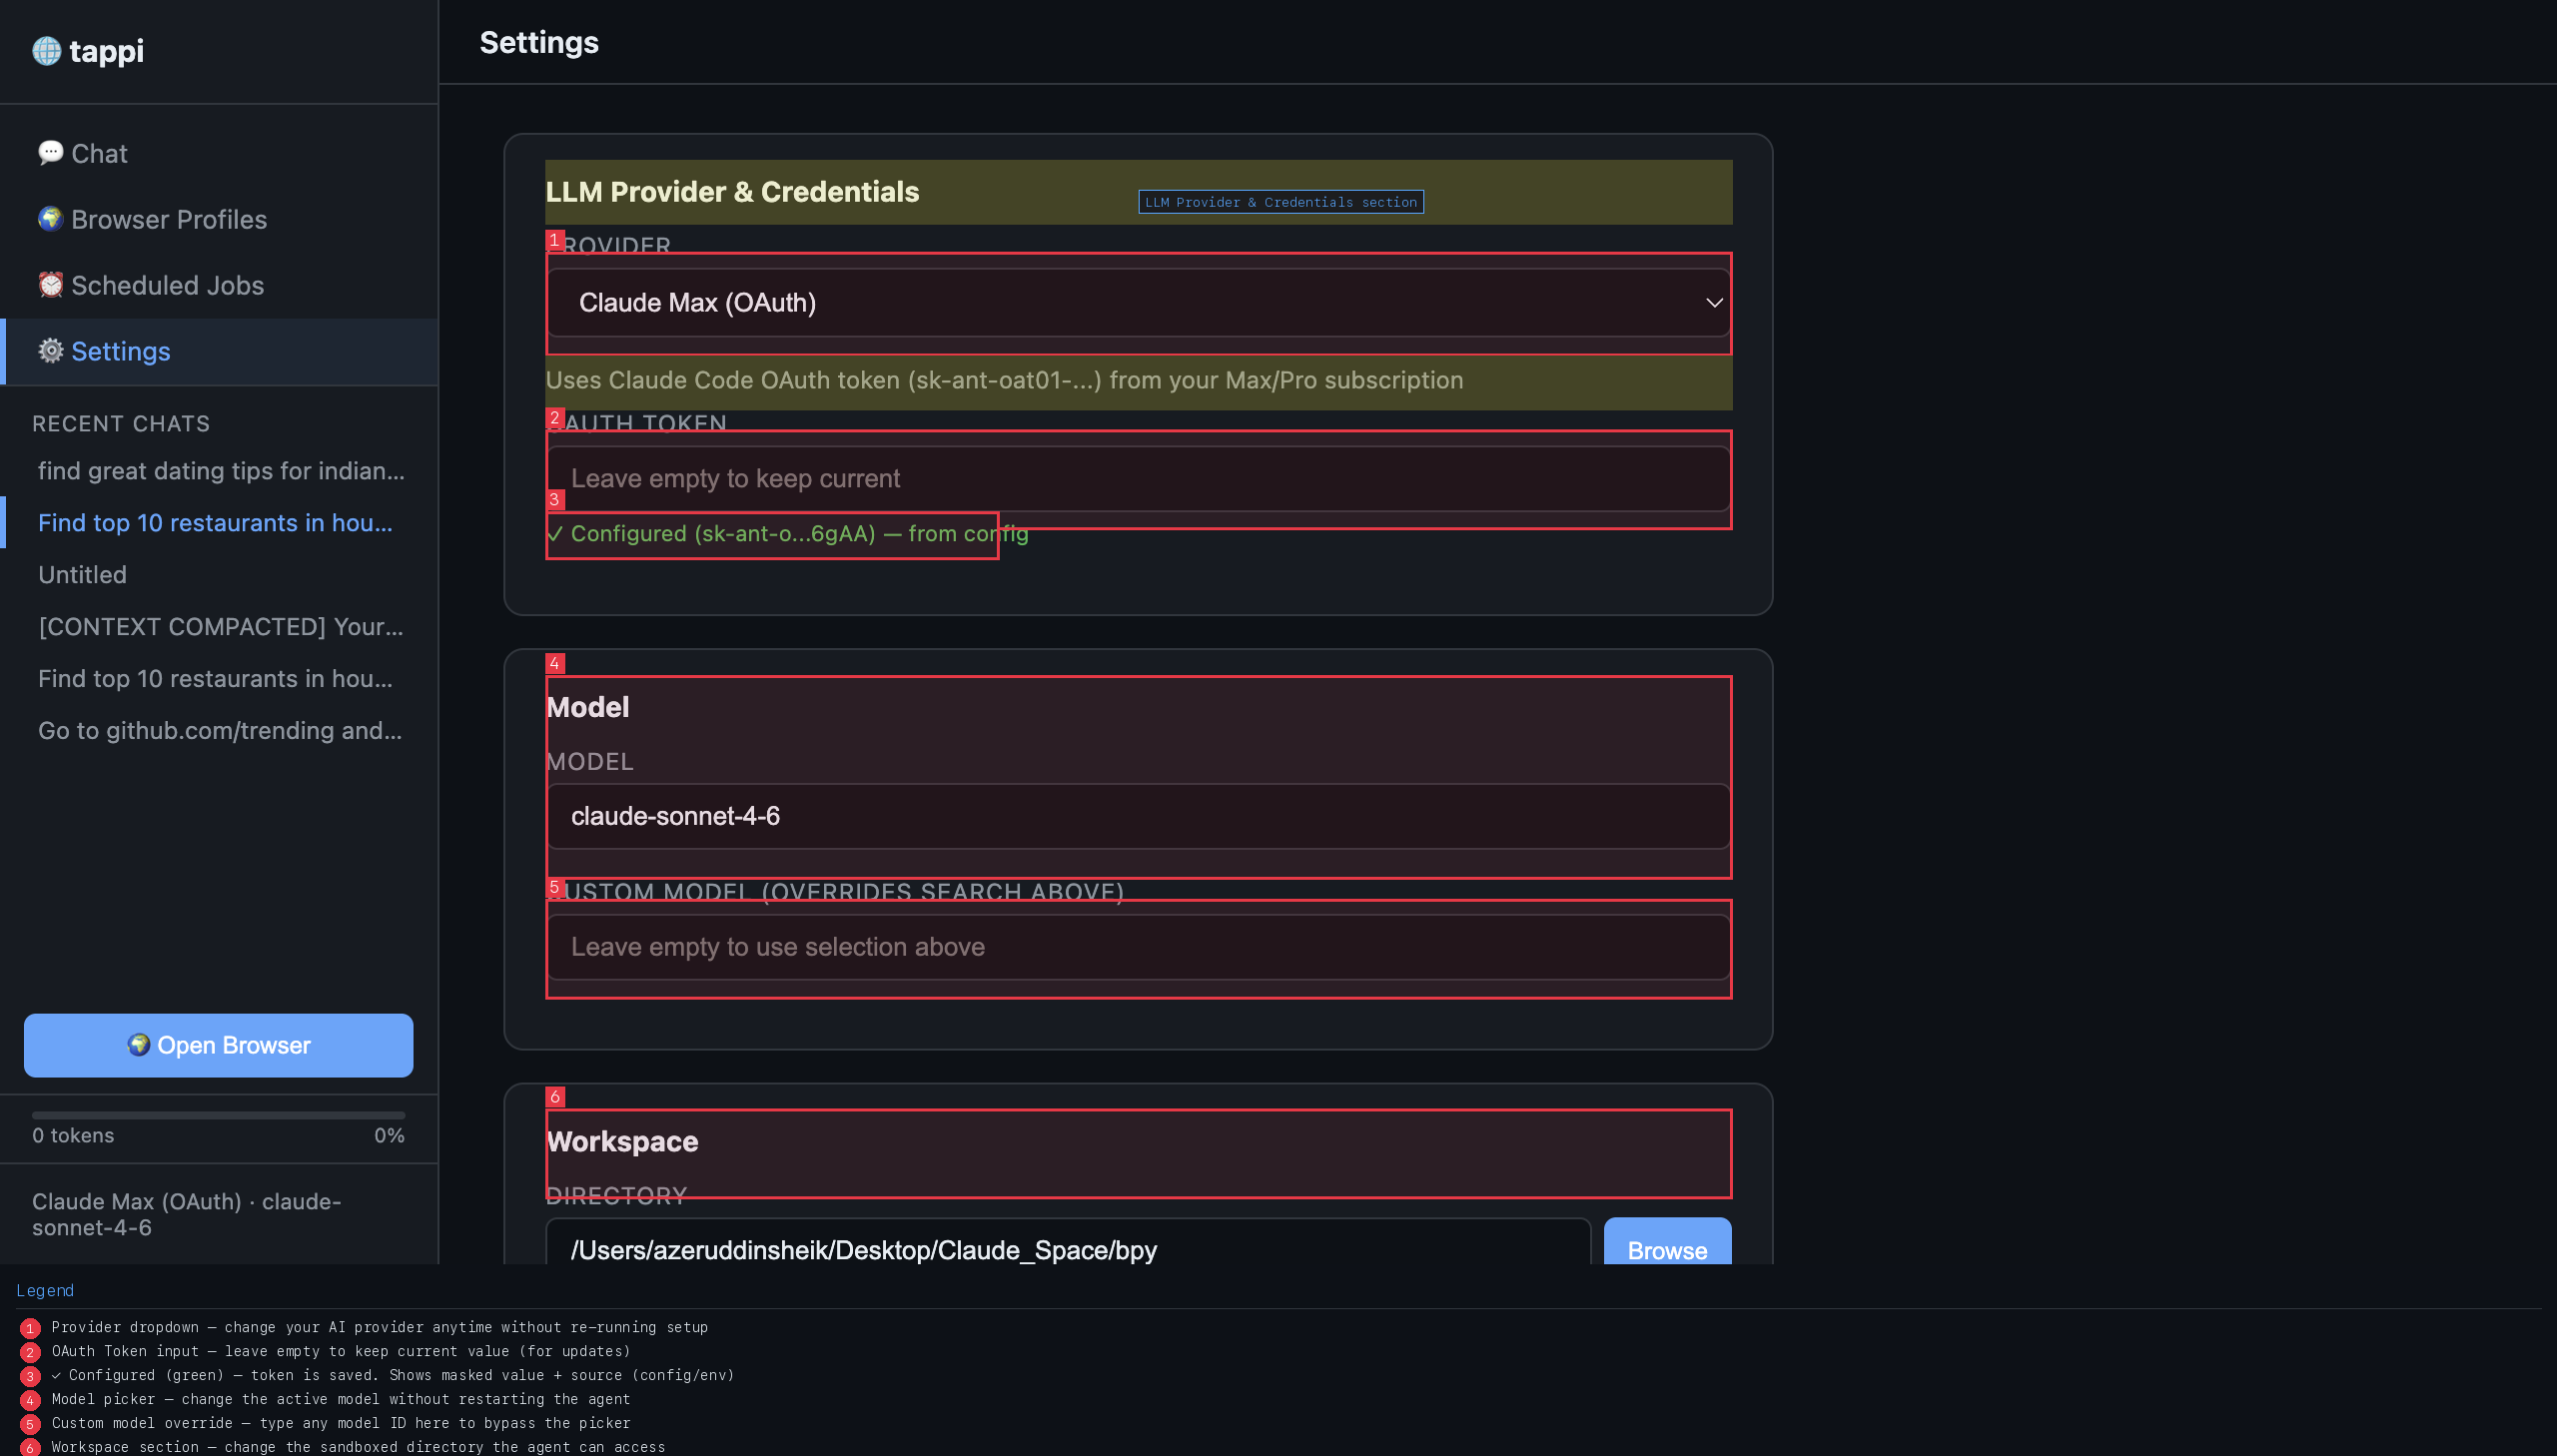Focus the OAuth Token input field
2557x1456 pixels.
pyautogui.click(x=1137, y=479)
